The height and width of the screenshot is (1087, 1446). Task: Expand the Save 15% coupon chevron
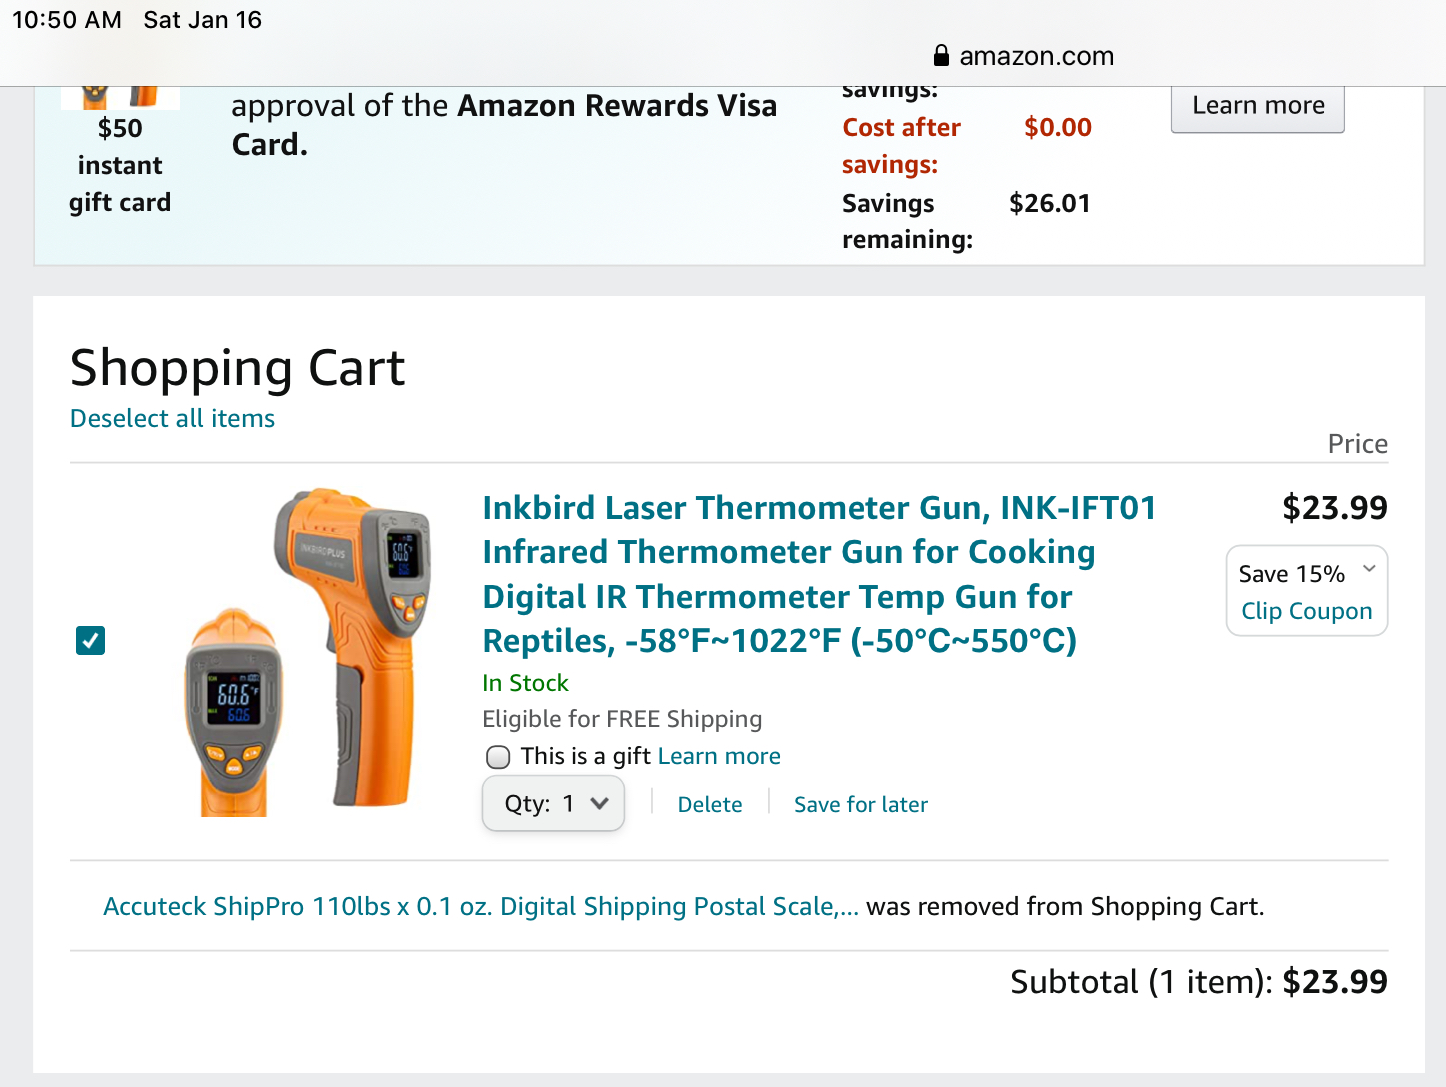pos(1370,569)
